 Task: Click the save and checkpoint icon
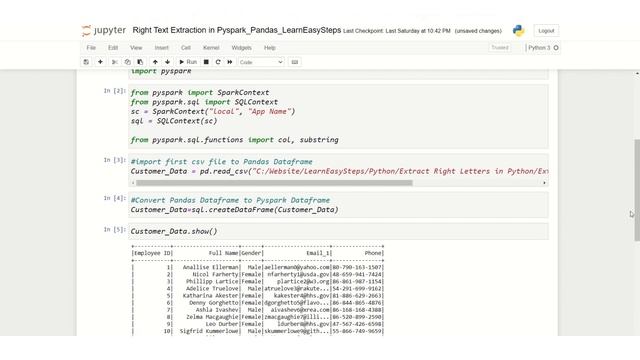pyautogui.click(x=86, y=62)
